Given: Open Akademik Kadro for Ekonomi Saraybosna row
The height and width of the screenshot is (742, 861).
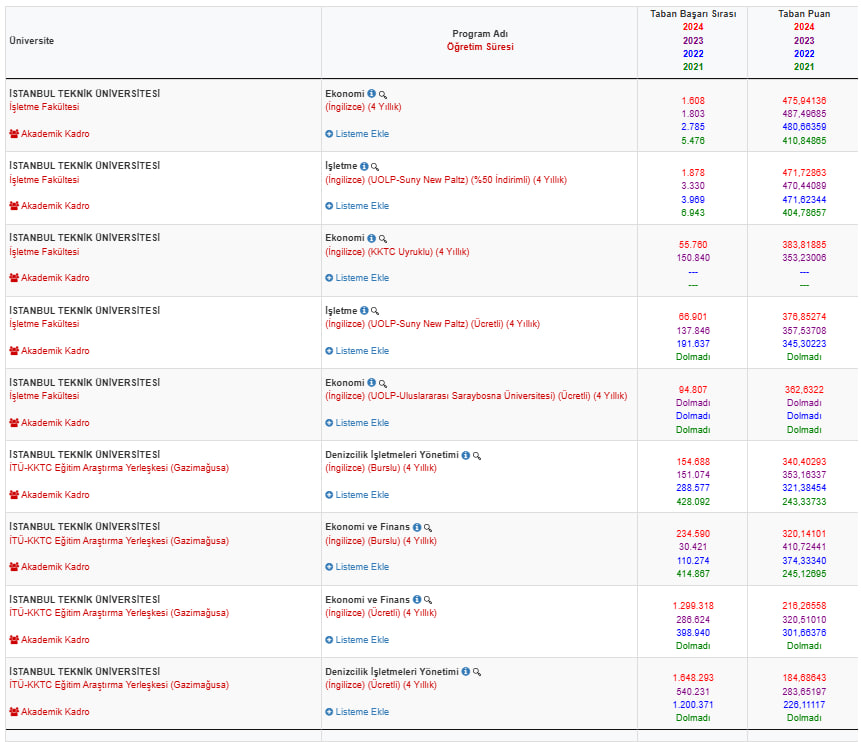Looking at the screenshot, I should click(55, 423).
